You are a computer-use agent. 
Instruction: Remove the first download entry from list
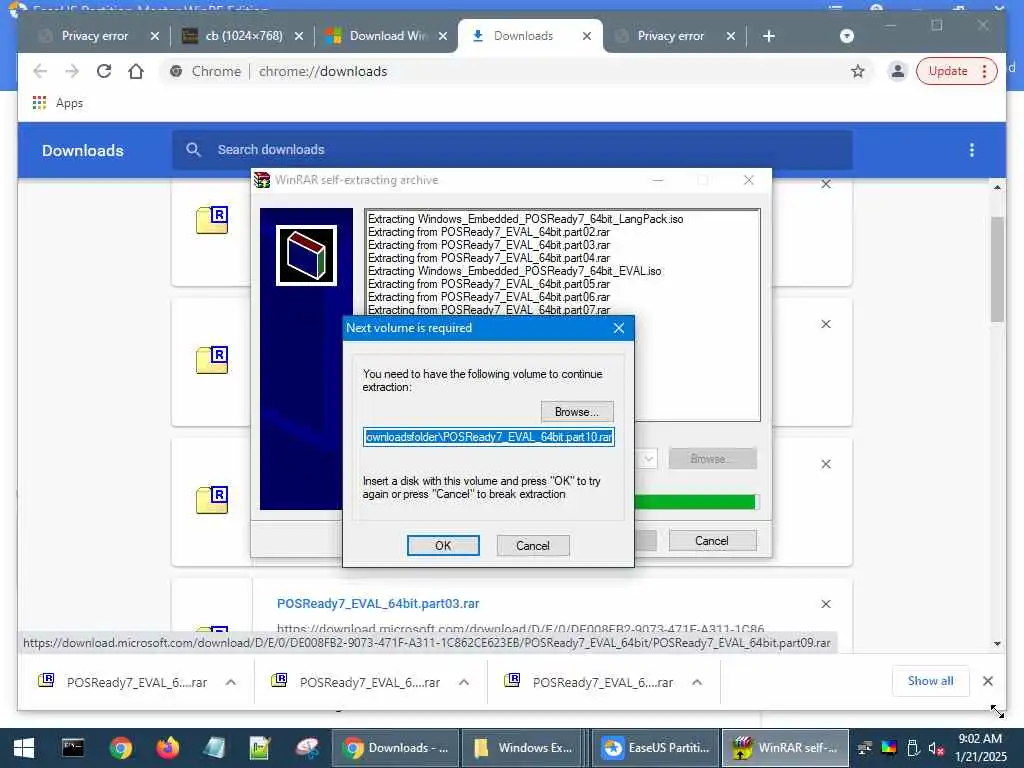pyautogui.click(x=826, y=184)
